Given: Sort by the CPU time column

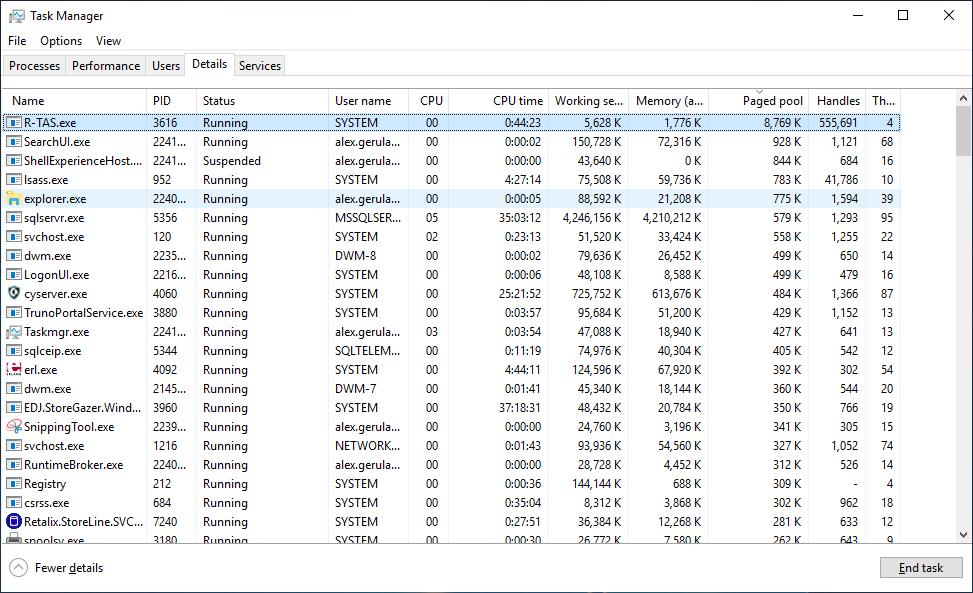Looking at the screenshot, I should (517, 101).
